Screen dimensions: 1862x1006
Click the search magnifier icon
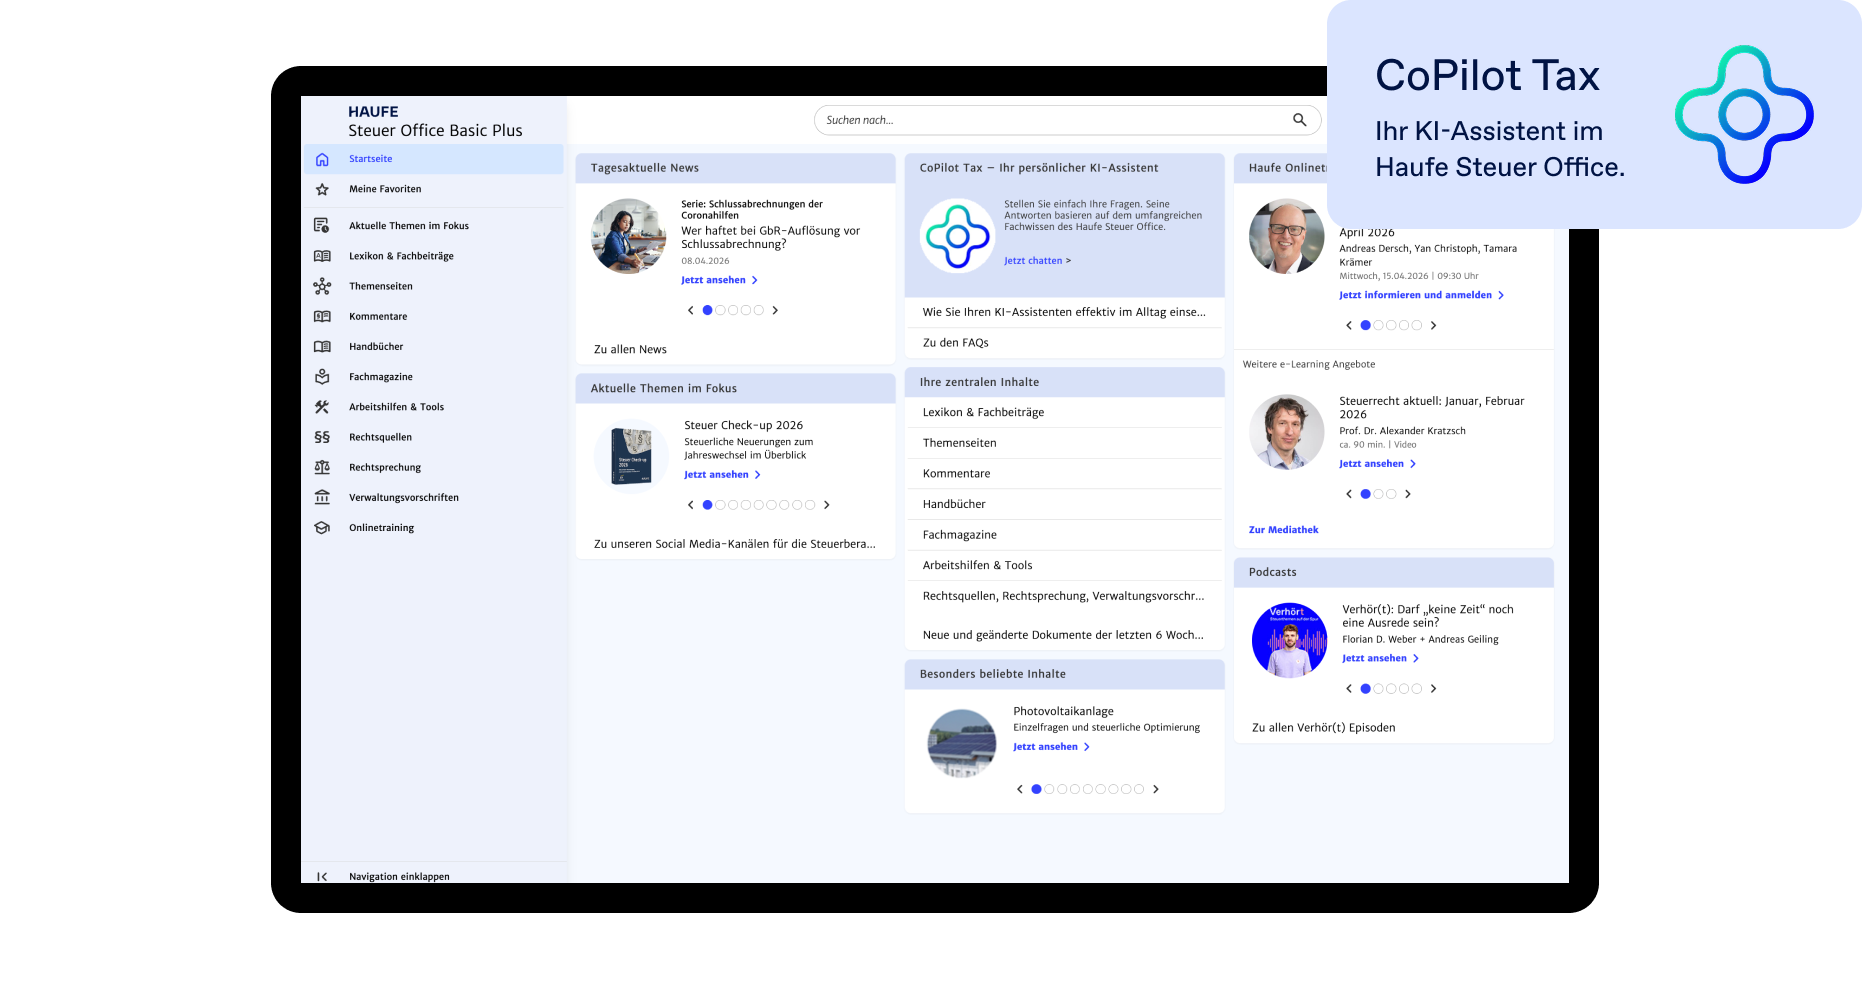(1299, 120)
